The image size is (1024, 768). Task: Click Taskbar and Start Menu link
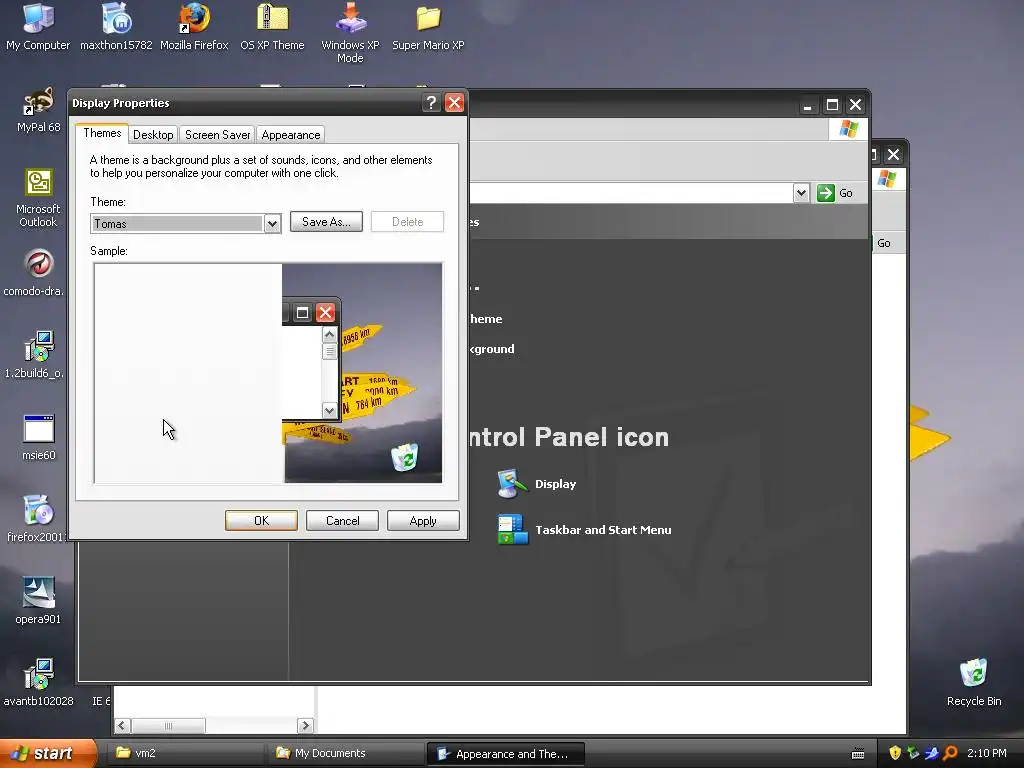[603, 530]
